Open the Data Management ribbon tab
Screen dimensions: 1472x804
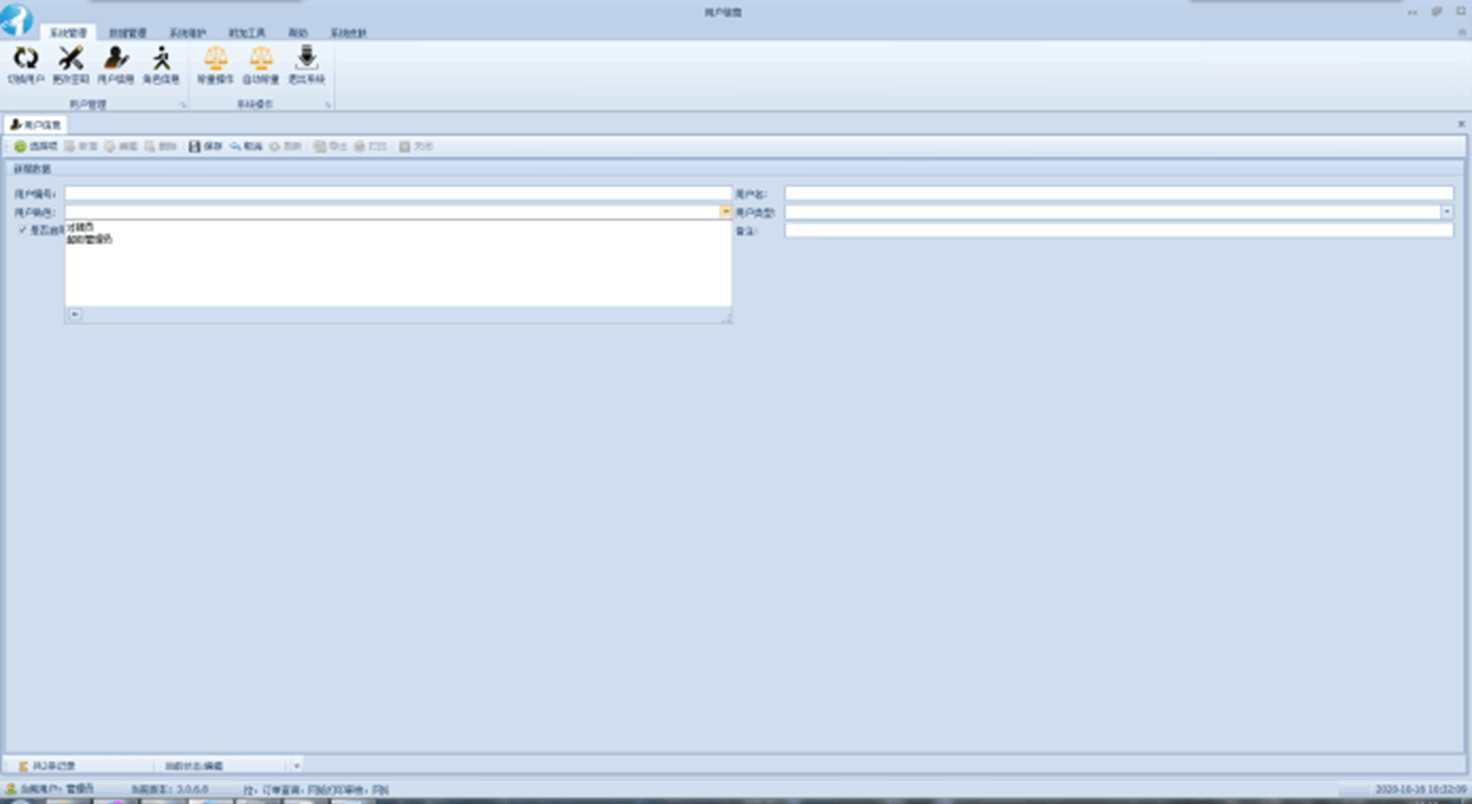tap(128, 33)
